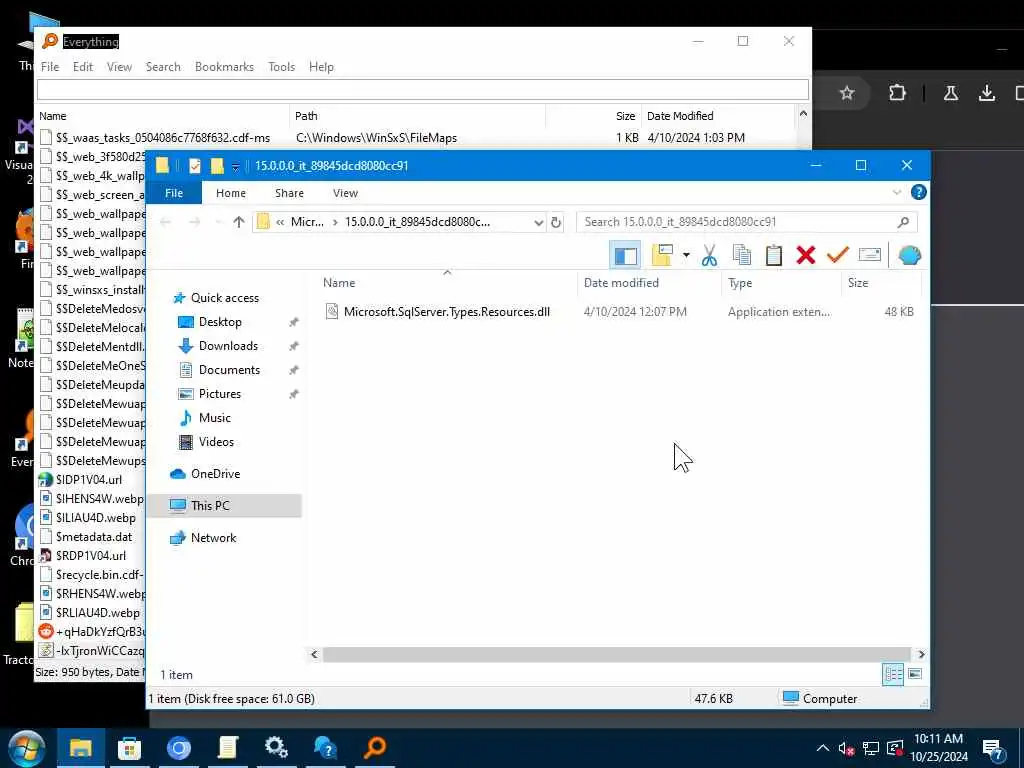Open Everything's Search menu
This screenshot has width=1024, height=768.
coord(163,67)
